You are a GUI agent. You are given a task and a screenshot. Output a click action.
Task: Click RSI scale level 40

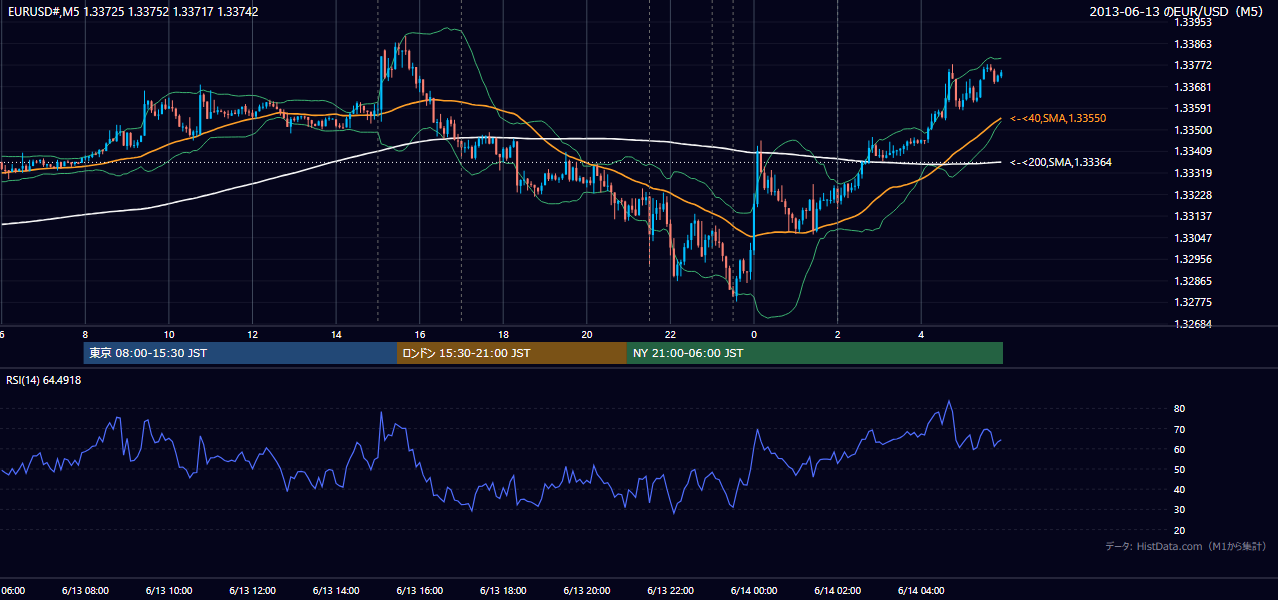[x=1179, y=490]
